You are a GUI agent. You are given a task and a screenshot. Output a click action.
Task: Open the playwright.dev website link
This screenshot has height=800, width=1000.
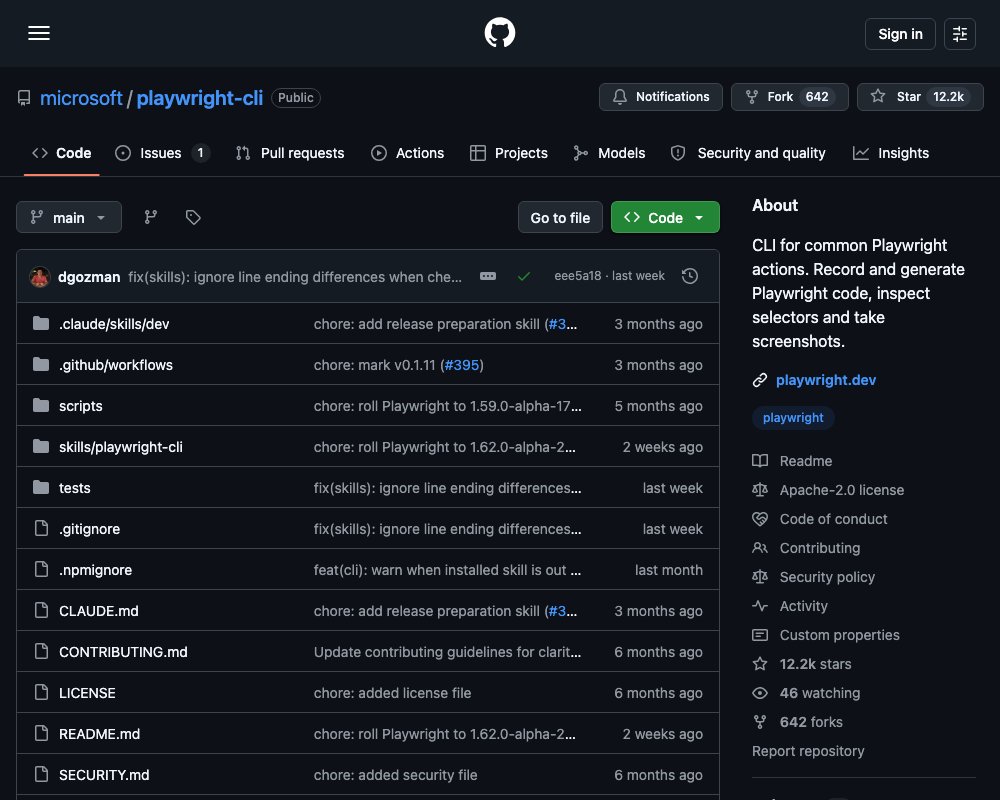pyautogui.click(x=825, y=380)
